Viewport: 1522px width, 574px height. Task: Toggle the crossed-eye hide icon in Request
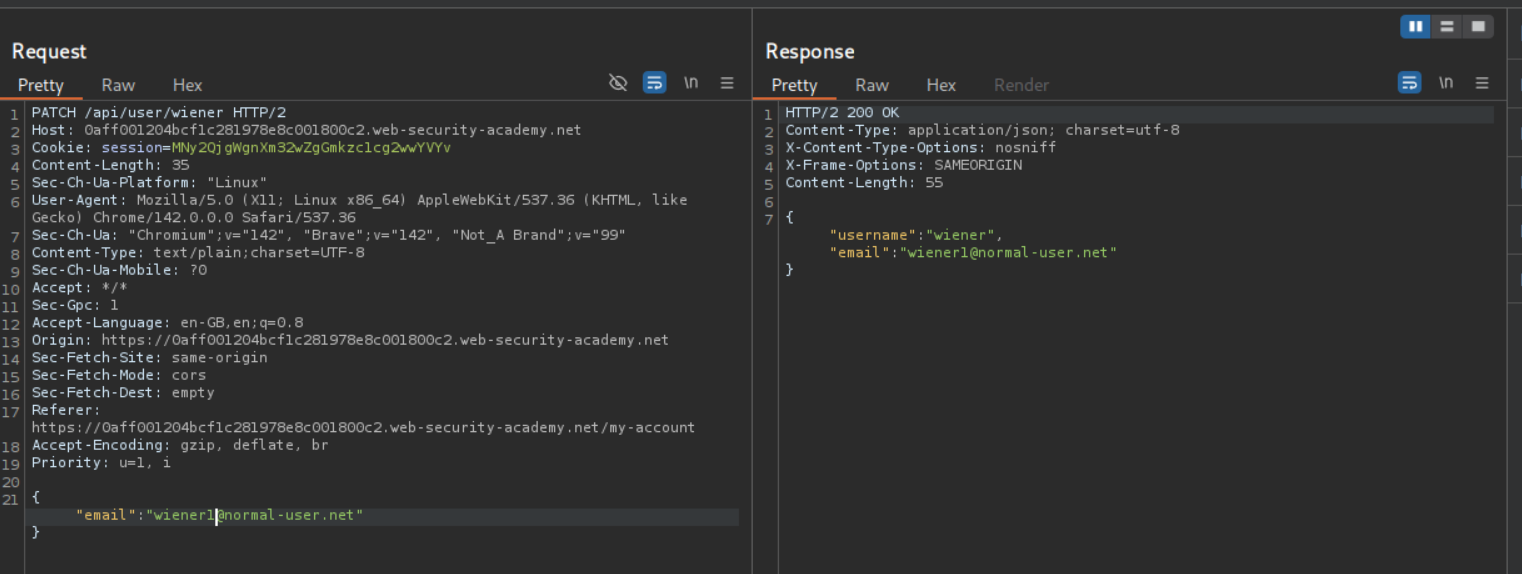(618, 83)
